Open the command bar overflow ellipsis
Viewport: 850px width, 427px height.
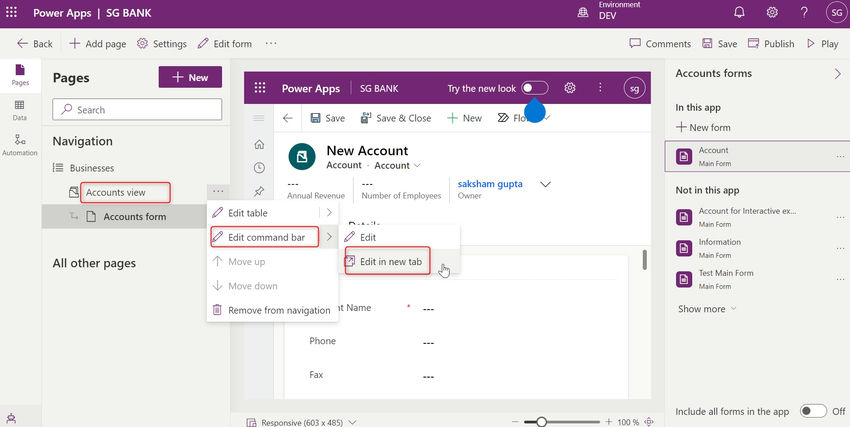(271, 43)
